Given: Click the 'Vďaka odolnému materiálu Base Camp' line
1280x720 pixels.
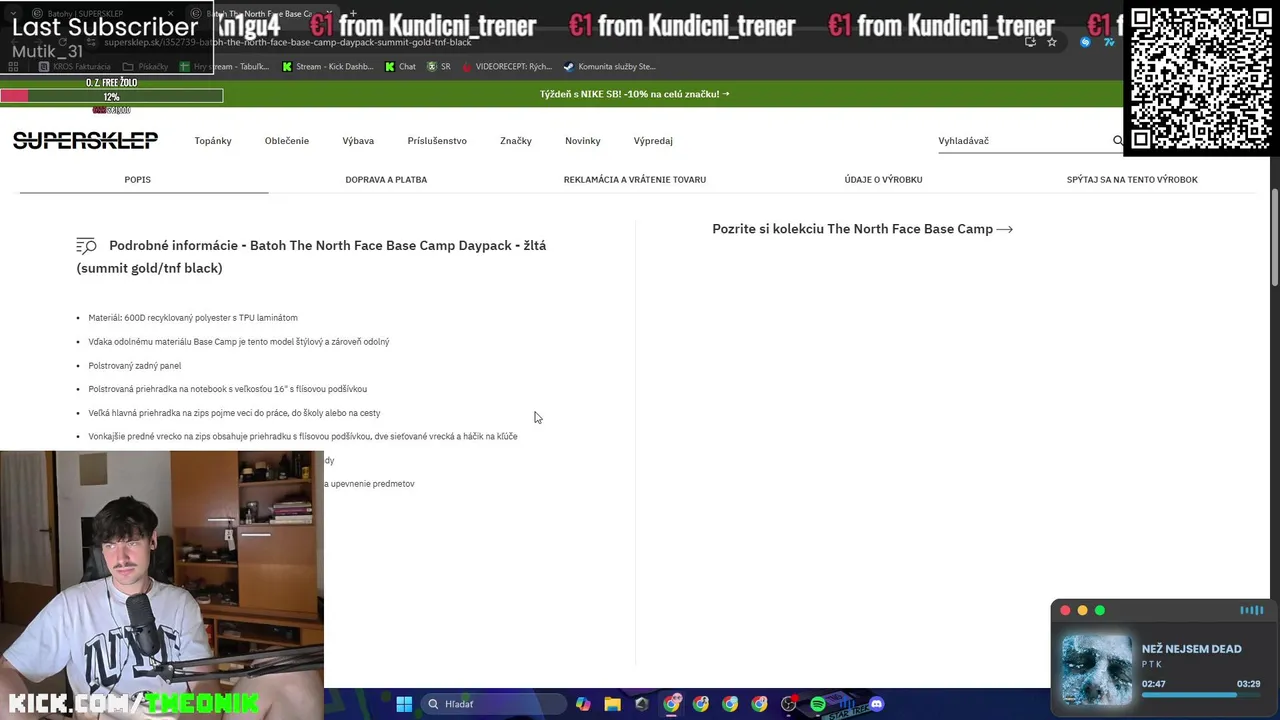Looking at the screenshot, I should coord(239,342).
